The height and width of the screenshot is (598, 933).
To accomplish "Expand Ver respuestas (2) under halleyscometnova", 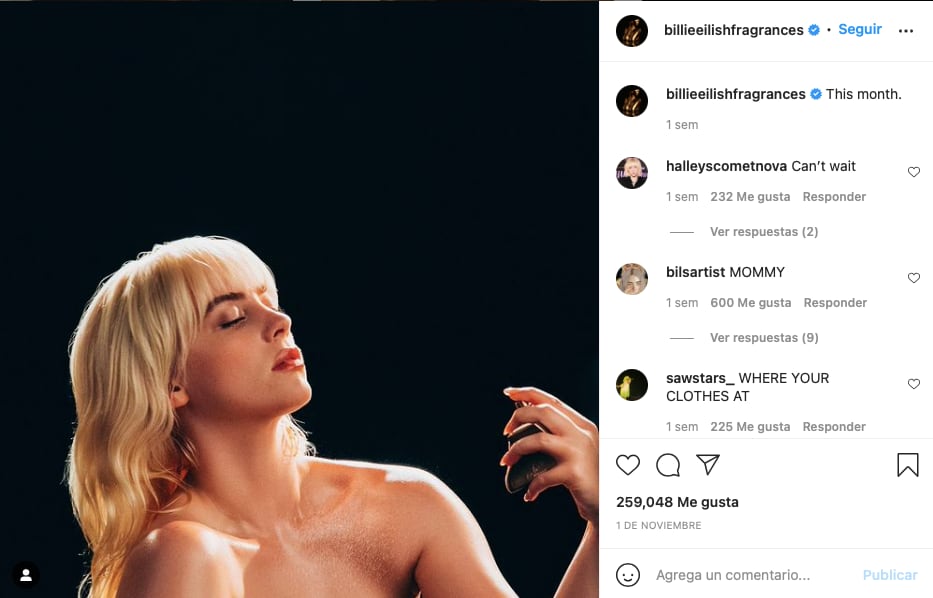I will click(763, 231).
